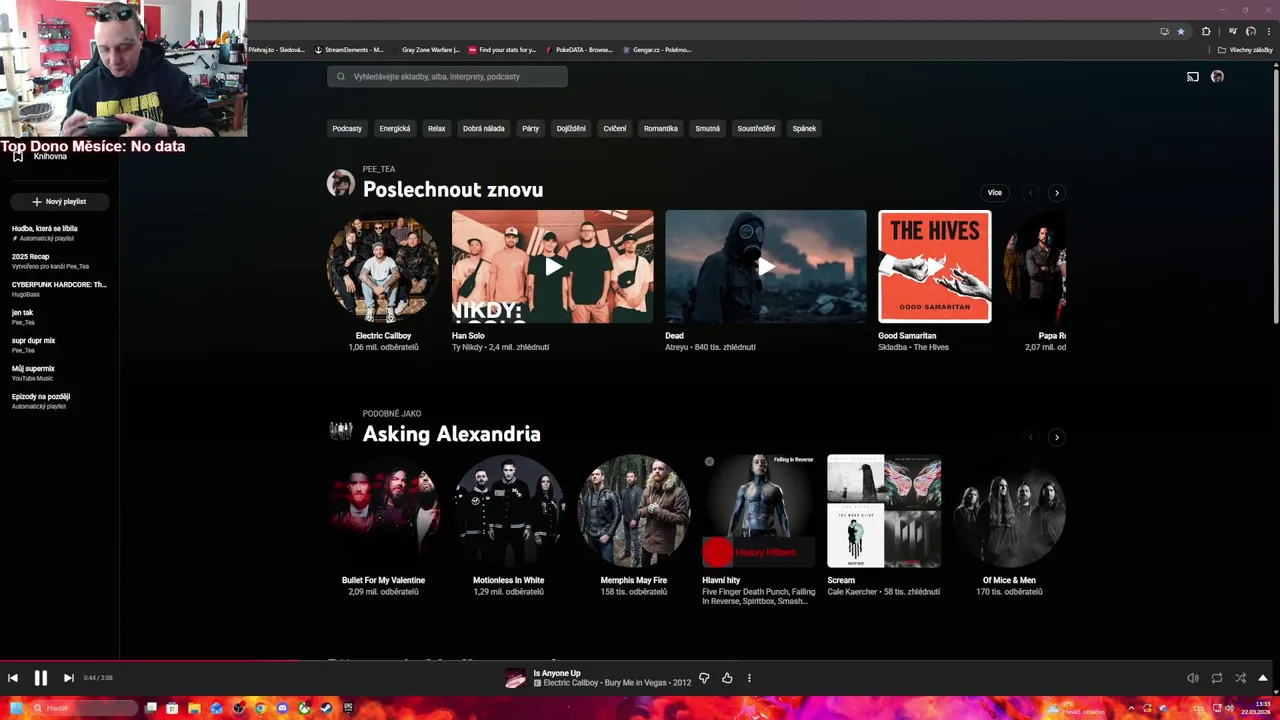Open the Hlavní hity Heavy Hitters playlist
This screenshot has height=720, width=1280.
click(x=758, y=511)
